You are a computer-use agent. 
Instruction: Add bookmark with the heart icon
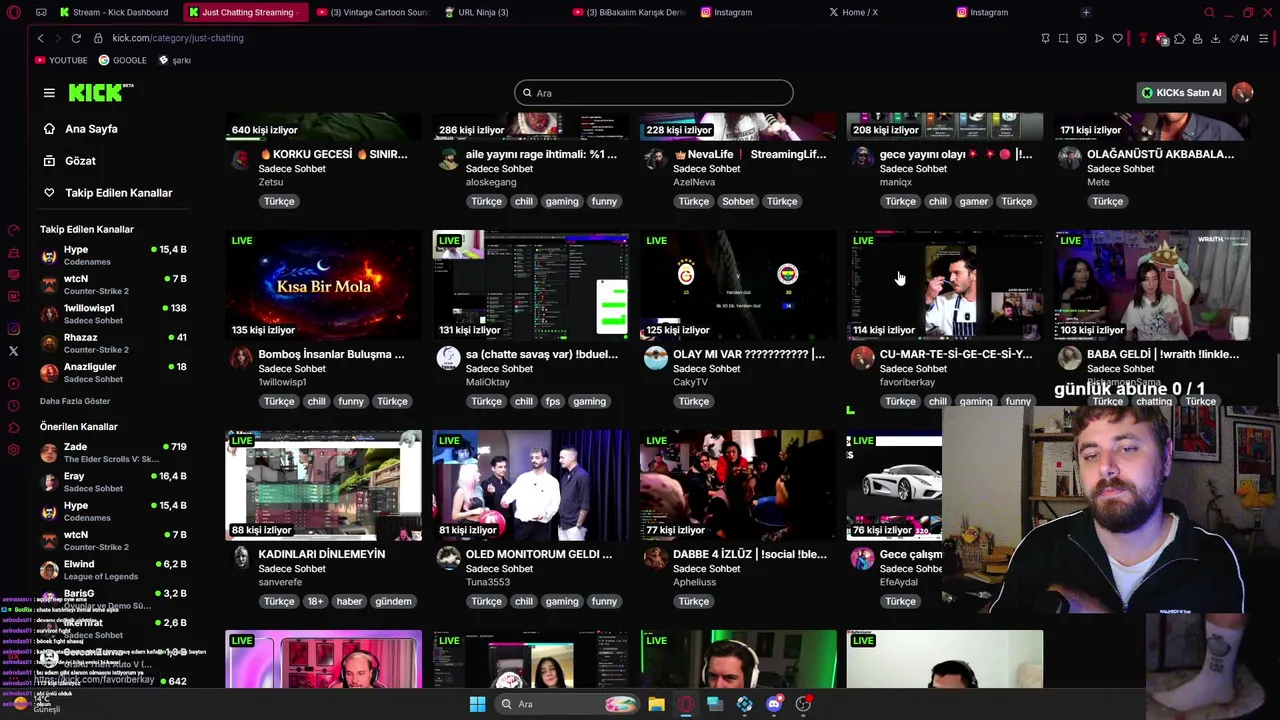[1117, 38]
